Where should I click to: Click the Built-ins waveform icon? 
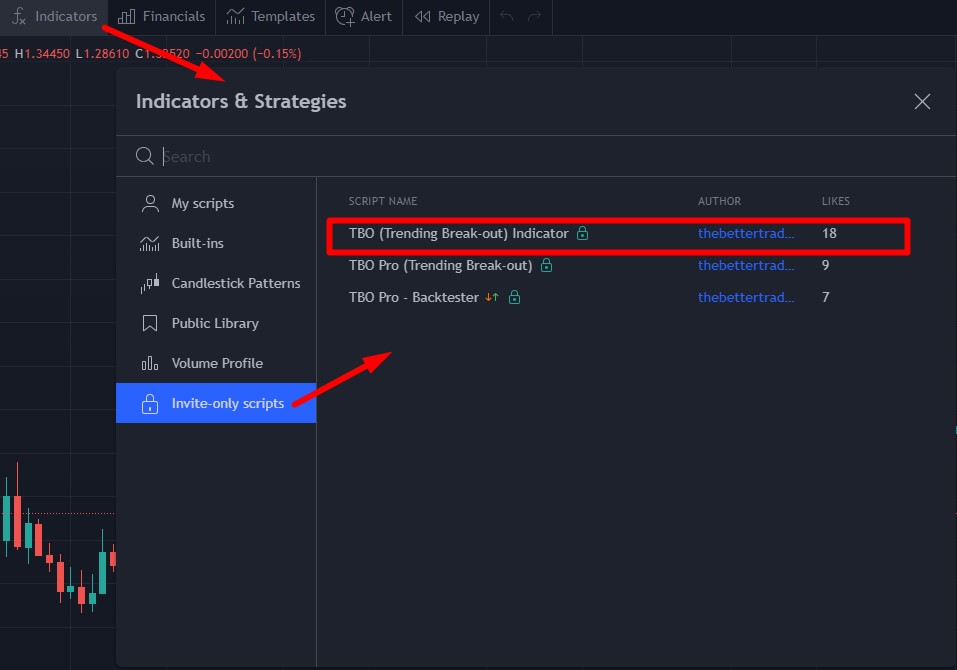pos(149,243)
